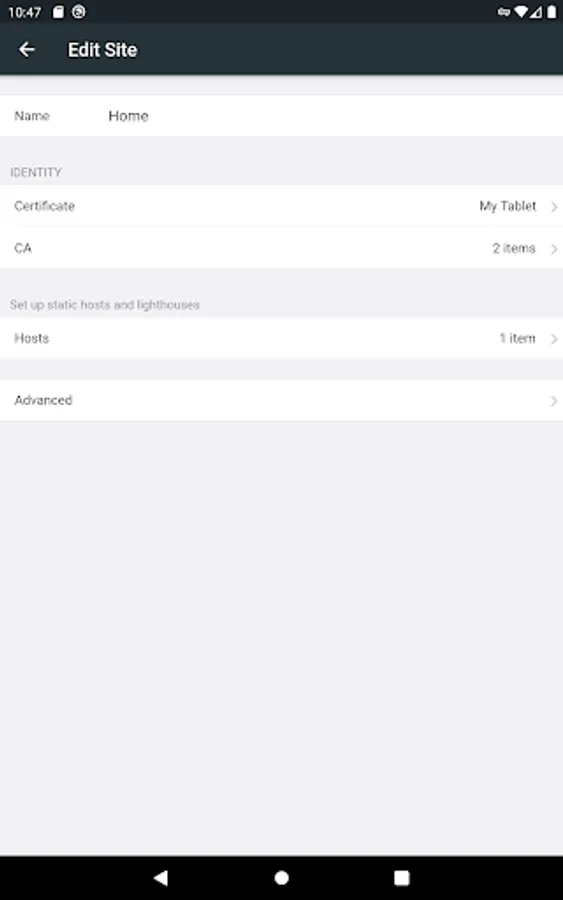Expand the CA row chevron
The width and height of the screenshot is (563, 900).
tap(554, 249)
